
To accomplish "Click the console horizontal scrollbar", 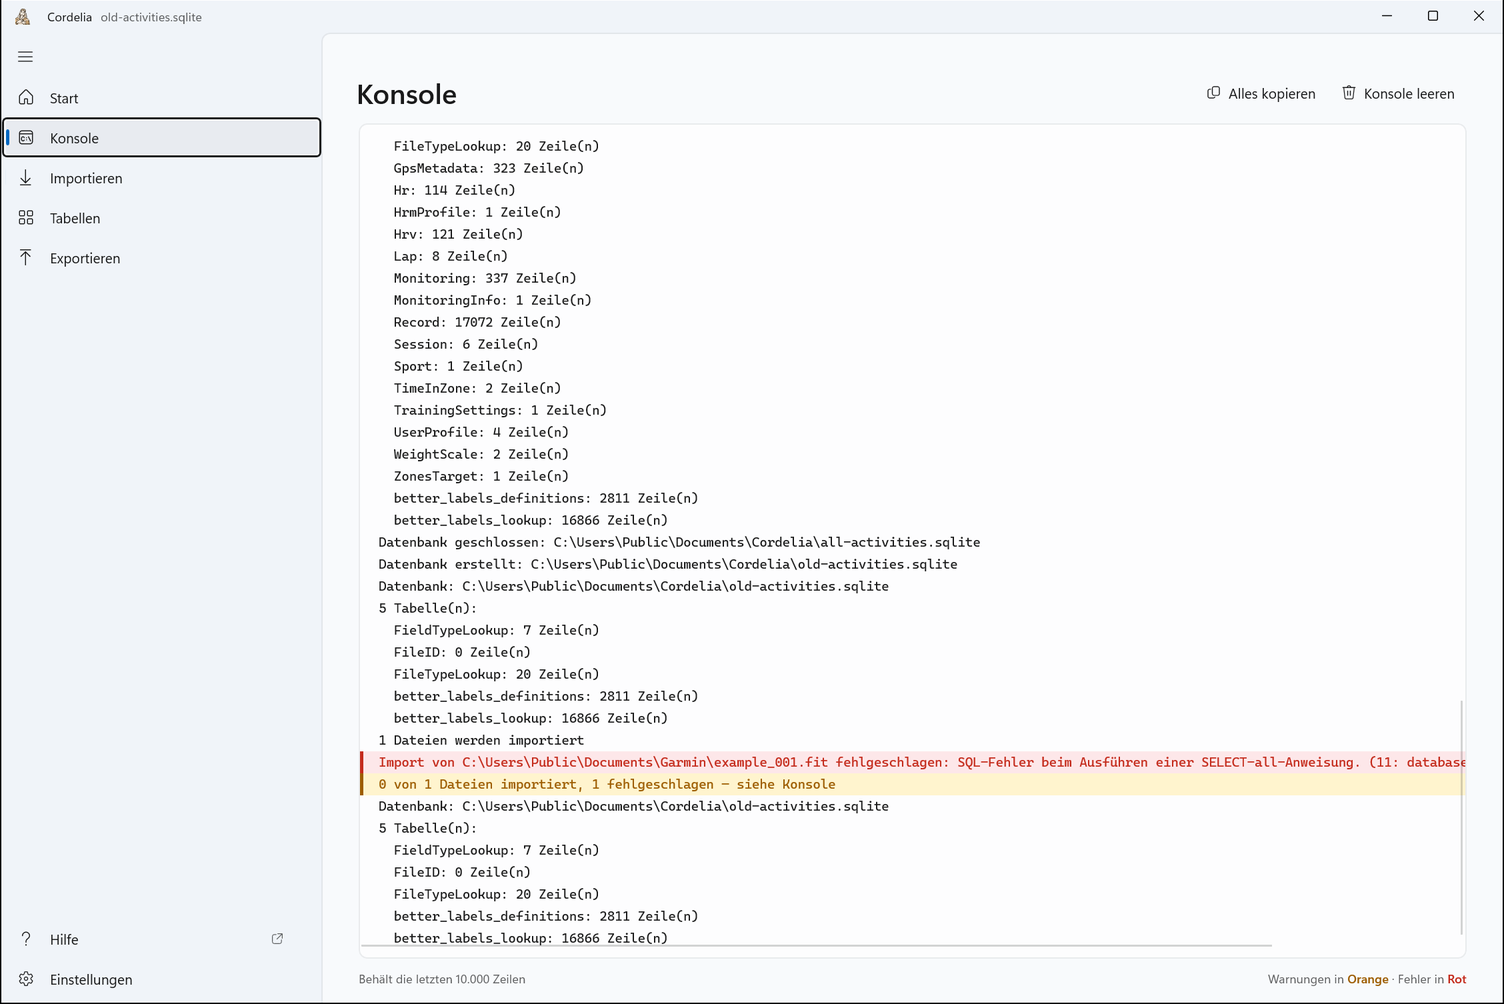I will coord(816,945).
